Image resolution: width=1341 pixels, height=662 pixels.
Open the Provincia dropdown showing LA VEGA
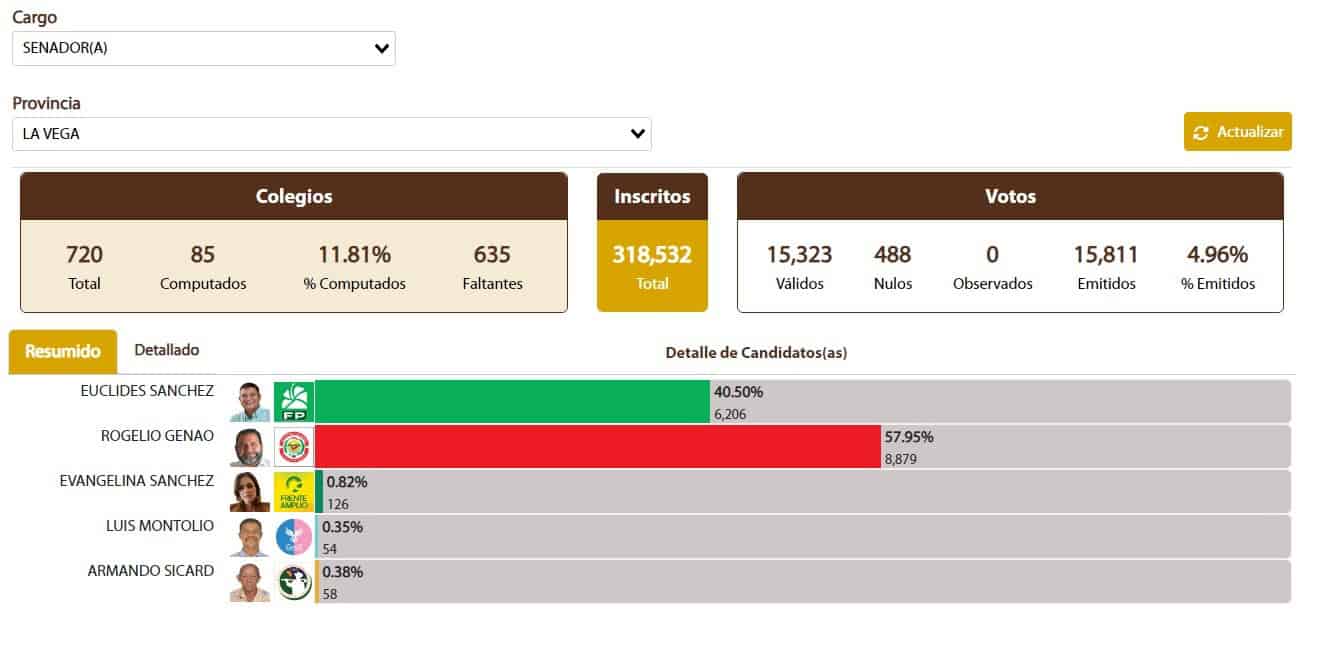pos(332,133)
